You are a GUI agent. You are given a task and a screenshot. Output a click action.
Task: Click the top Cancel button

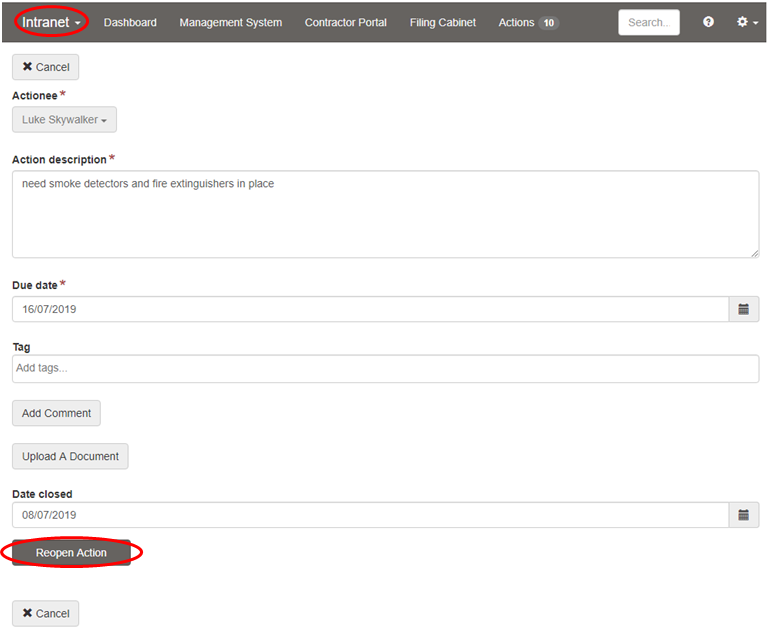click(45, 67)
